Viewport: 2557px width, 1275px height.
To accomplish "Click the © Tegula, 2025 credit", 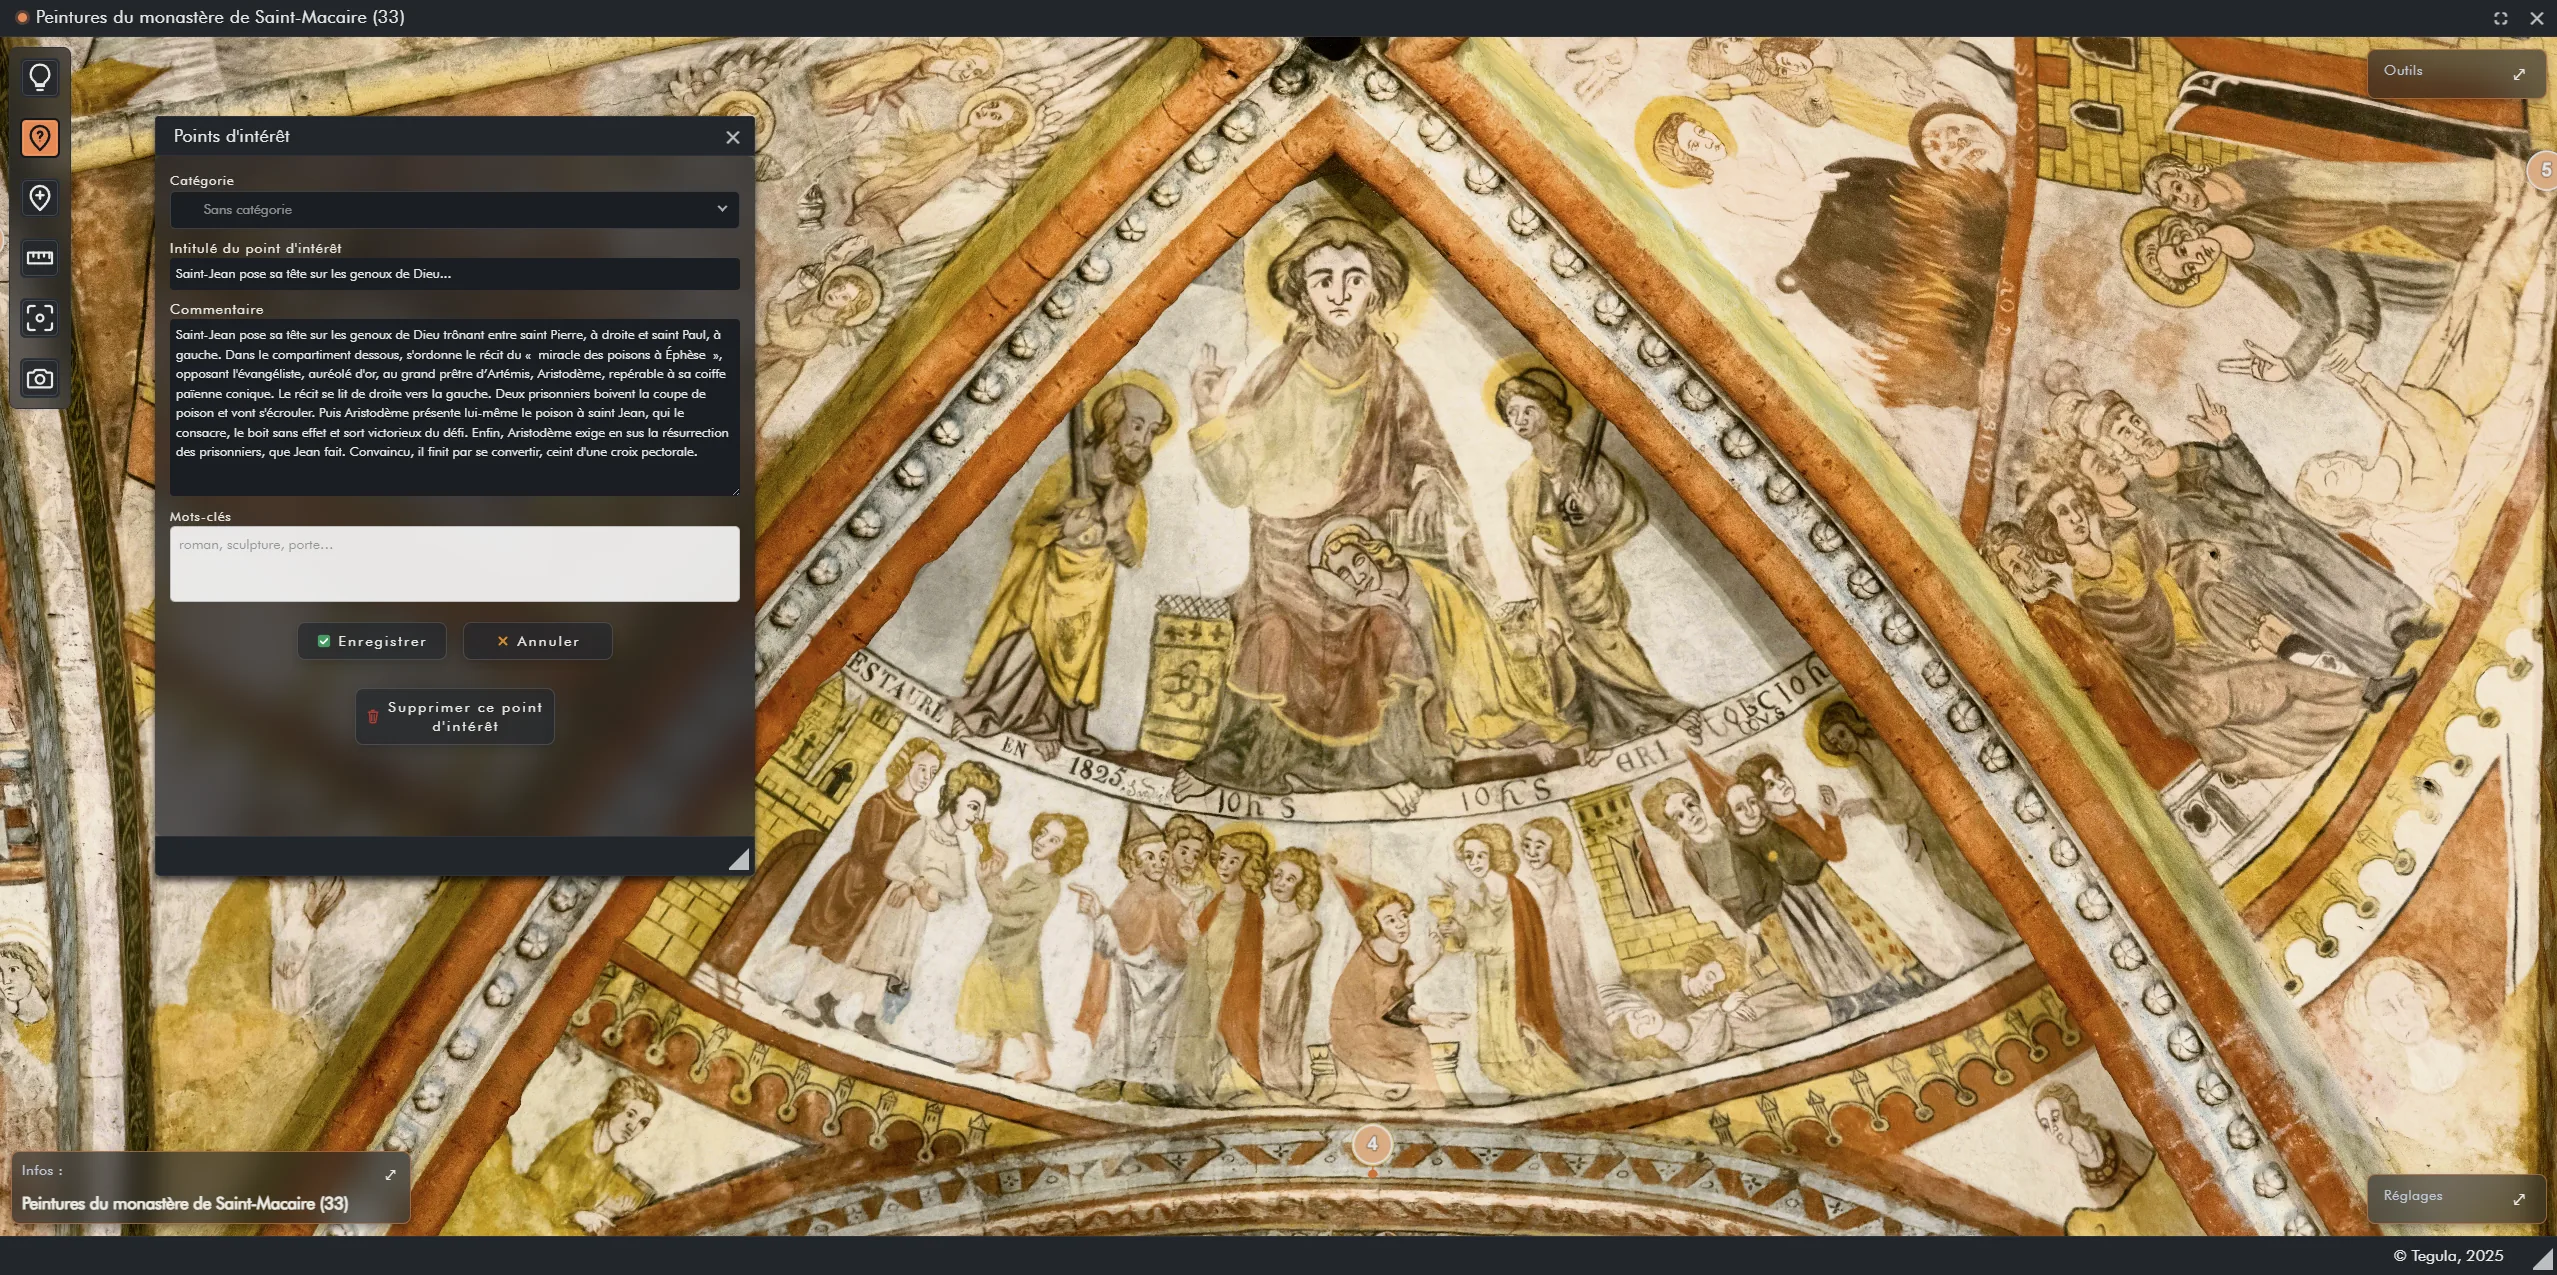I will [x=2448, y=1256].
